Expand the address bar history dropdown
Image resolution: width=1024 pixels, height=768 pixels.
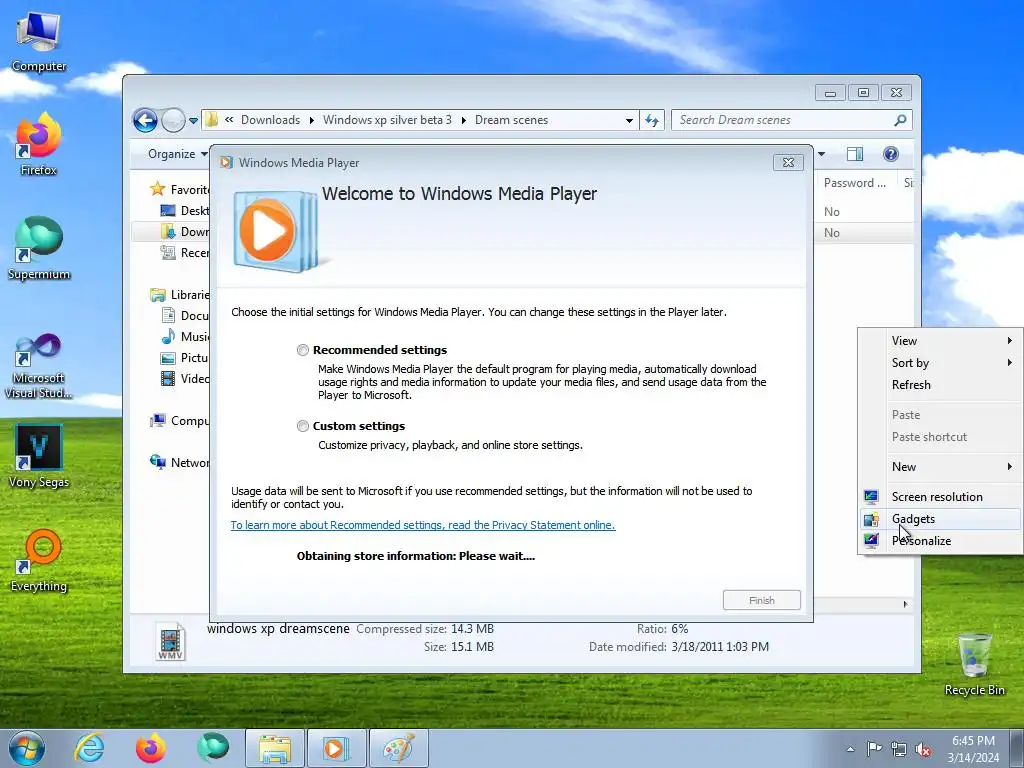coord(629,120)
